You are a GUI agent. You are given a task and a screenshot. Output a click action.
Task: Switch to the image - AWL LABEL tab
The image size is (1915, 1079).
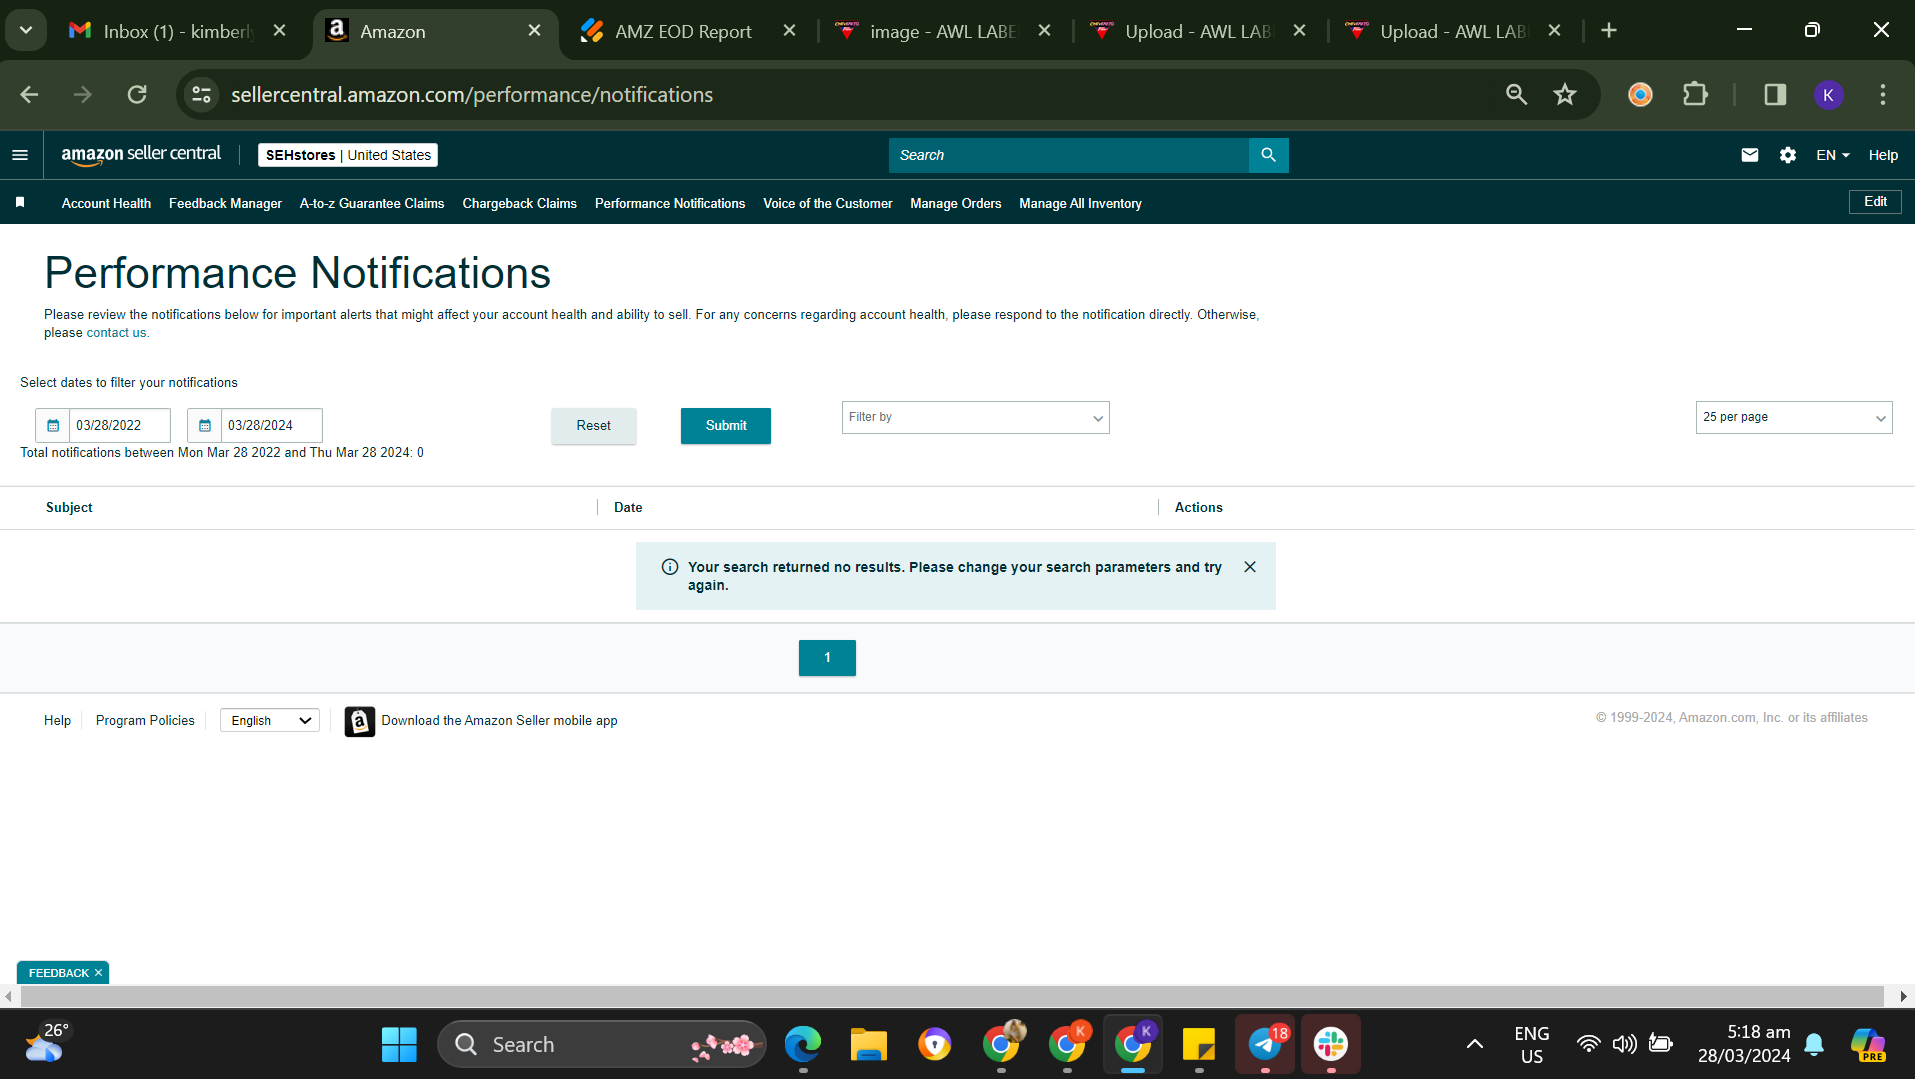(942, 31)
